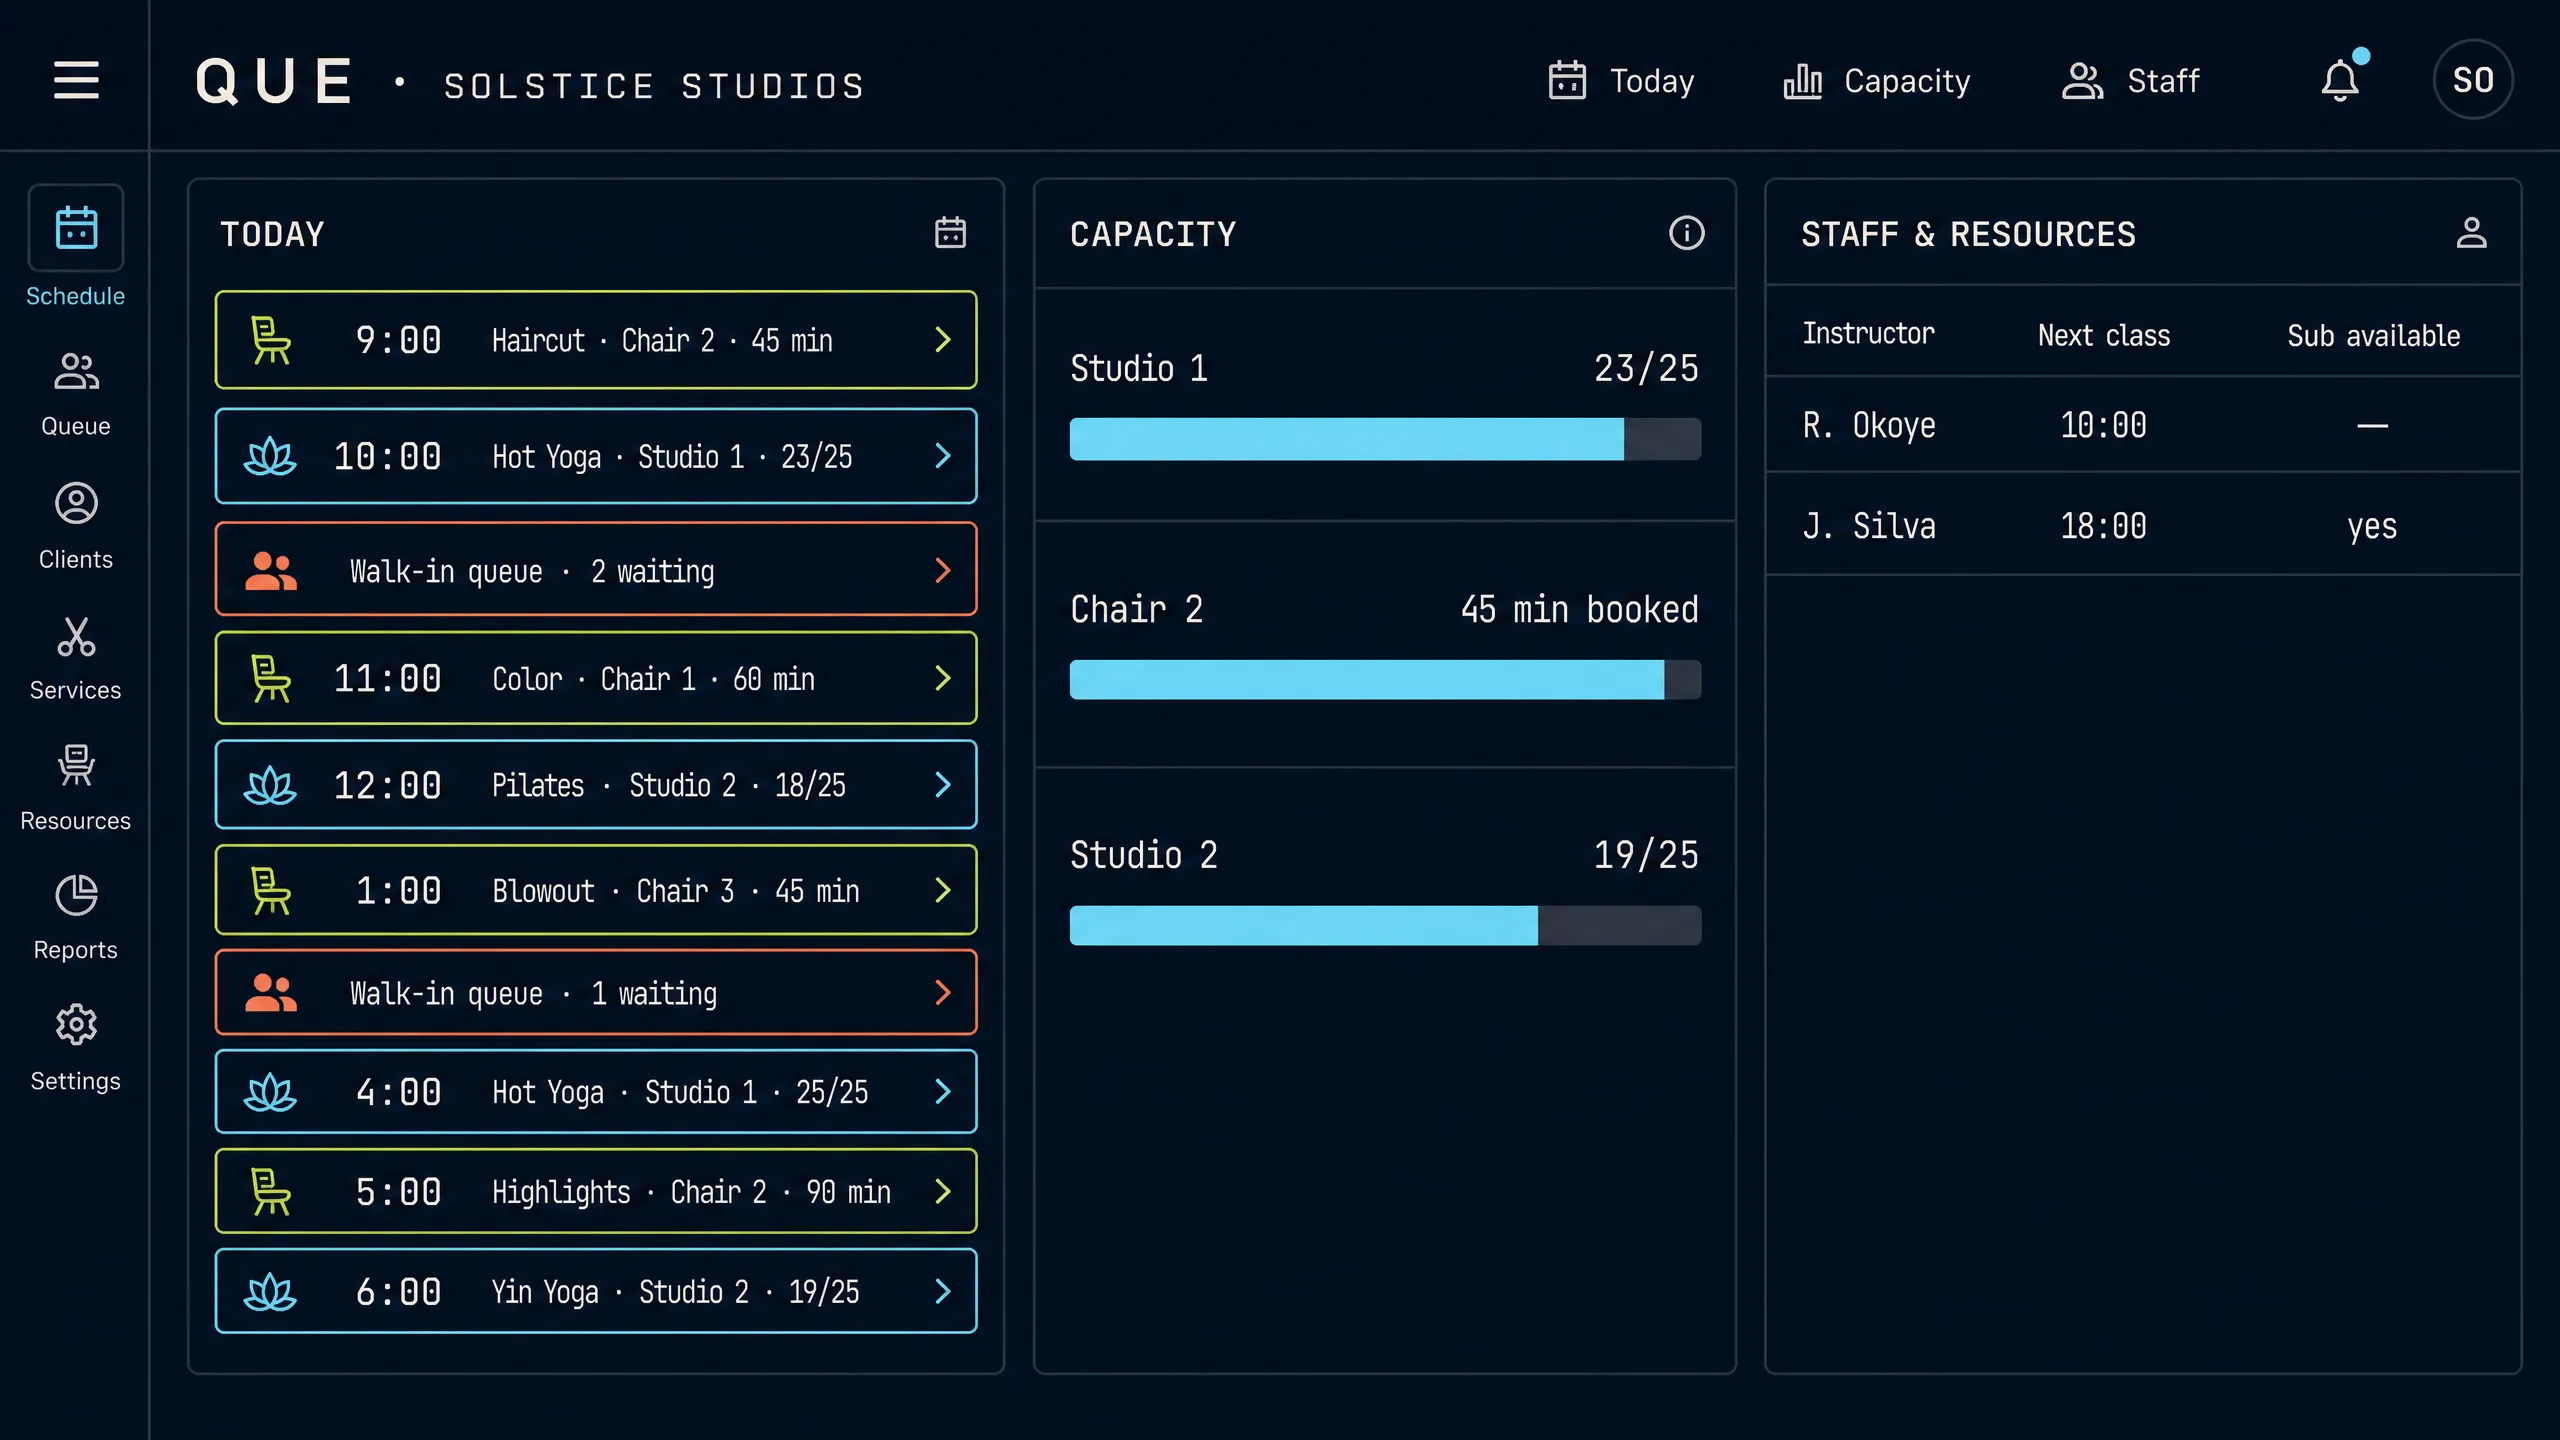The image size is (2560, 1440).
Task: Expand the 1:00 Blowout chevron
Action: pos(943,891)
